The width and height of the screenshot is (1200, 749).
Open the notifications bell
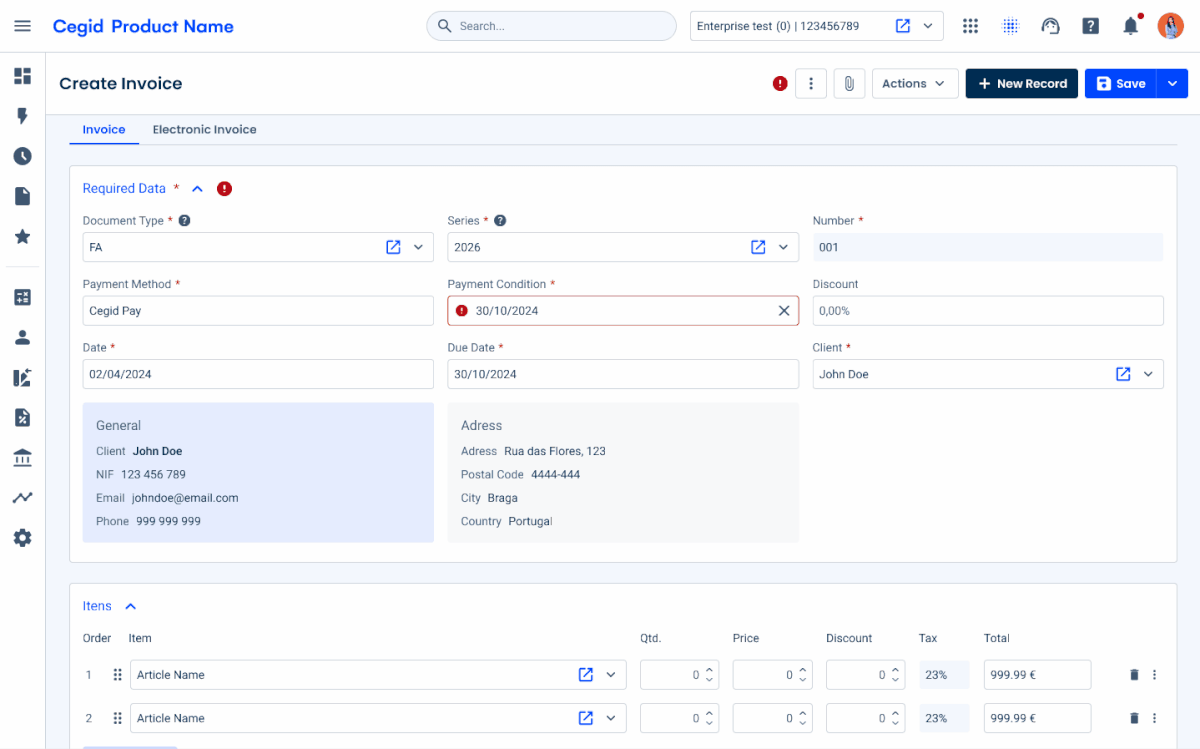click(1130, 25)
